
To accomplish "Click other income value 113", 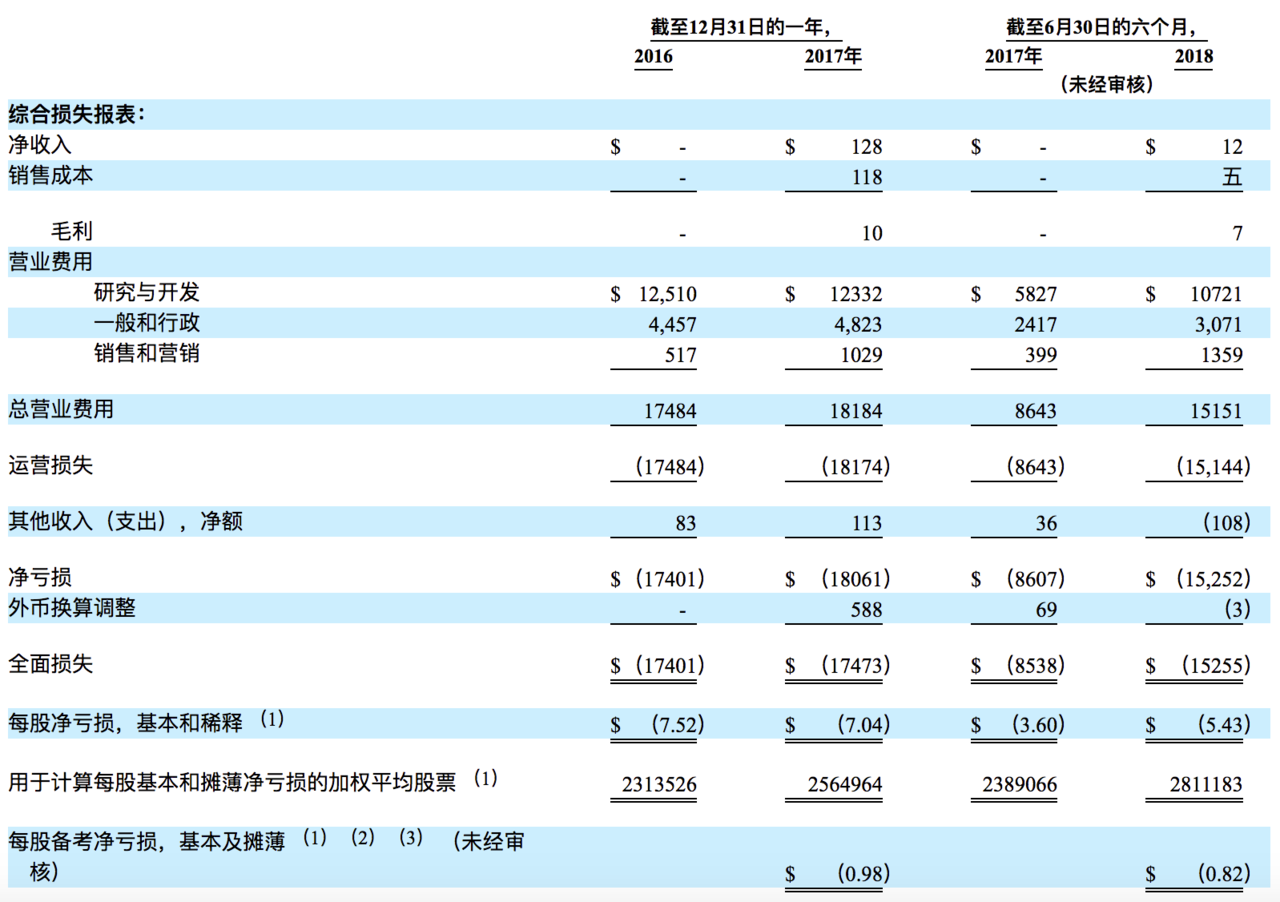I will coord(867,523).
